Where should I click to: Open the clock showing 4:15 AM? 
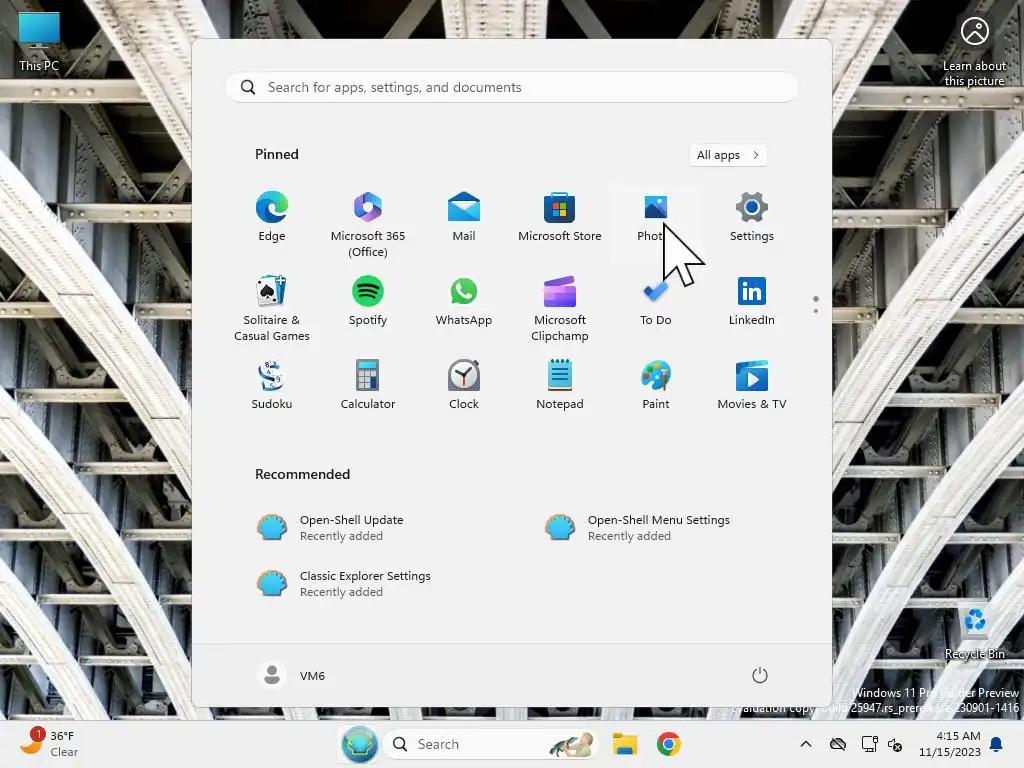[950, 744]
